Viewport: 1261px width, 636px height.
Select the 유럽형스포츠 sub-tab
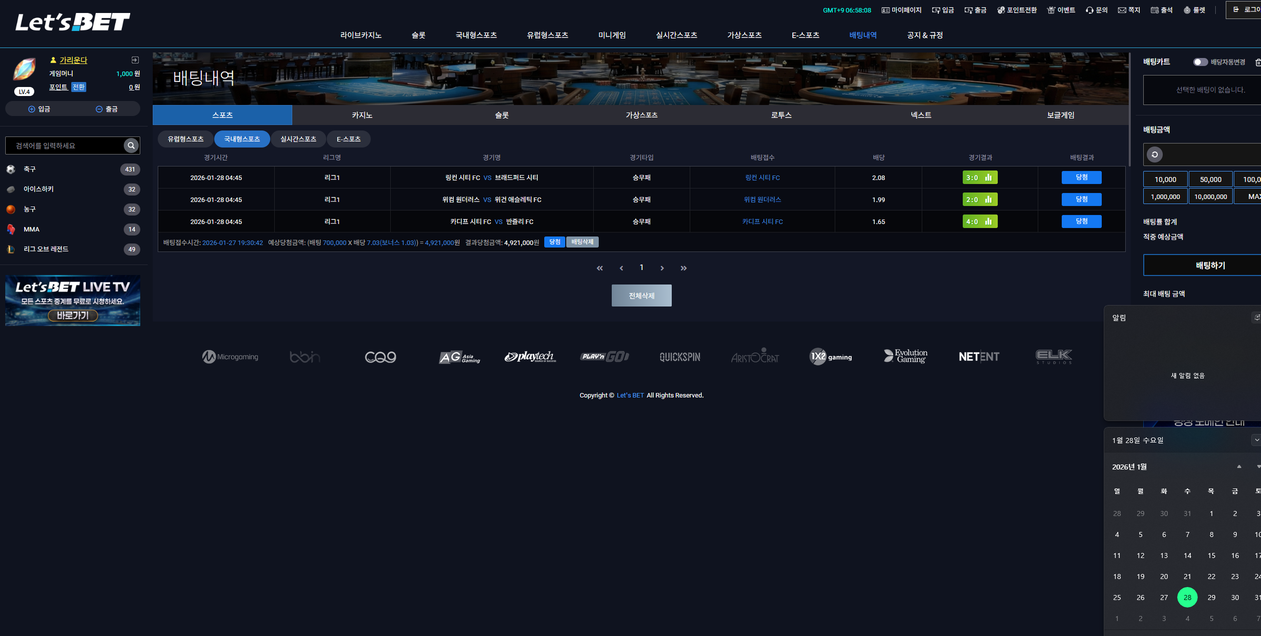(x=185, y=139)
